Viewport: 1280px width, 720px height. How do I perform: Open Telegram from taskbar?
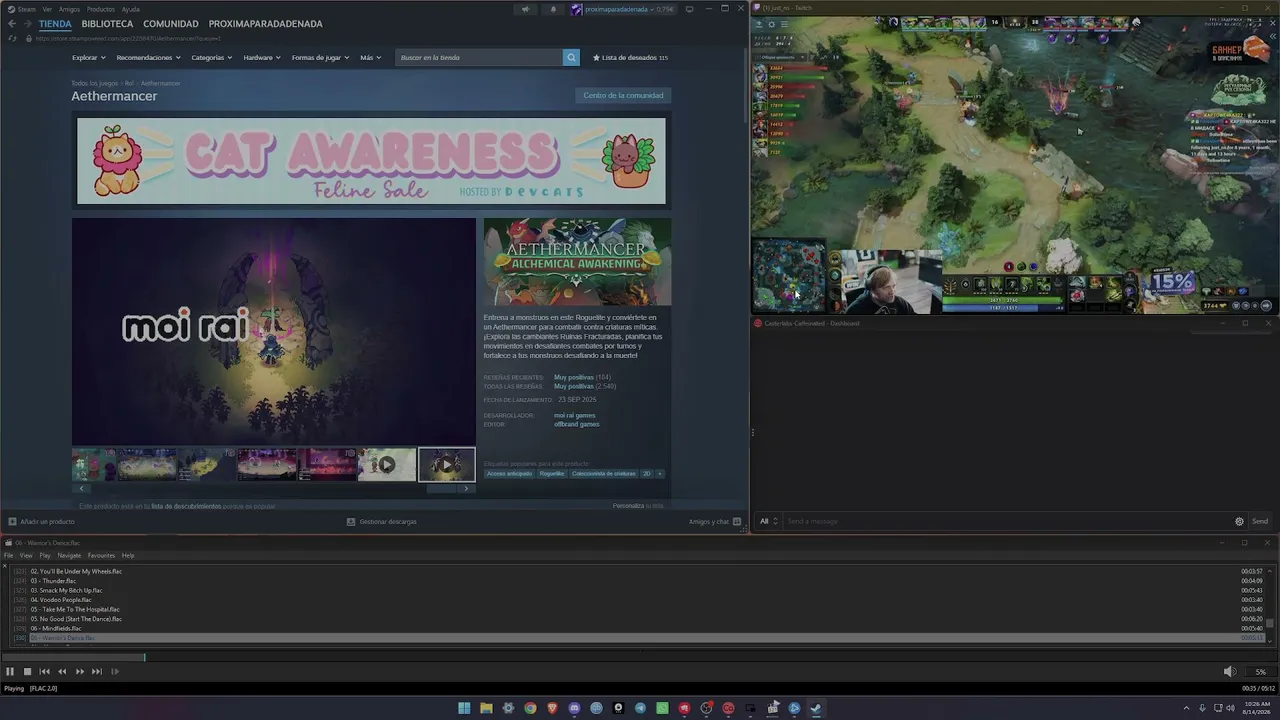point(640,708)
